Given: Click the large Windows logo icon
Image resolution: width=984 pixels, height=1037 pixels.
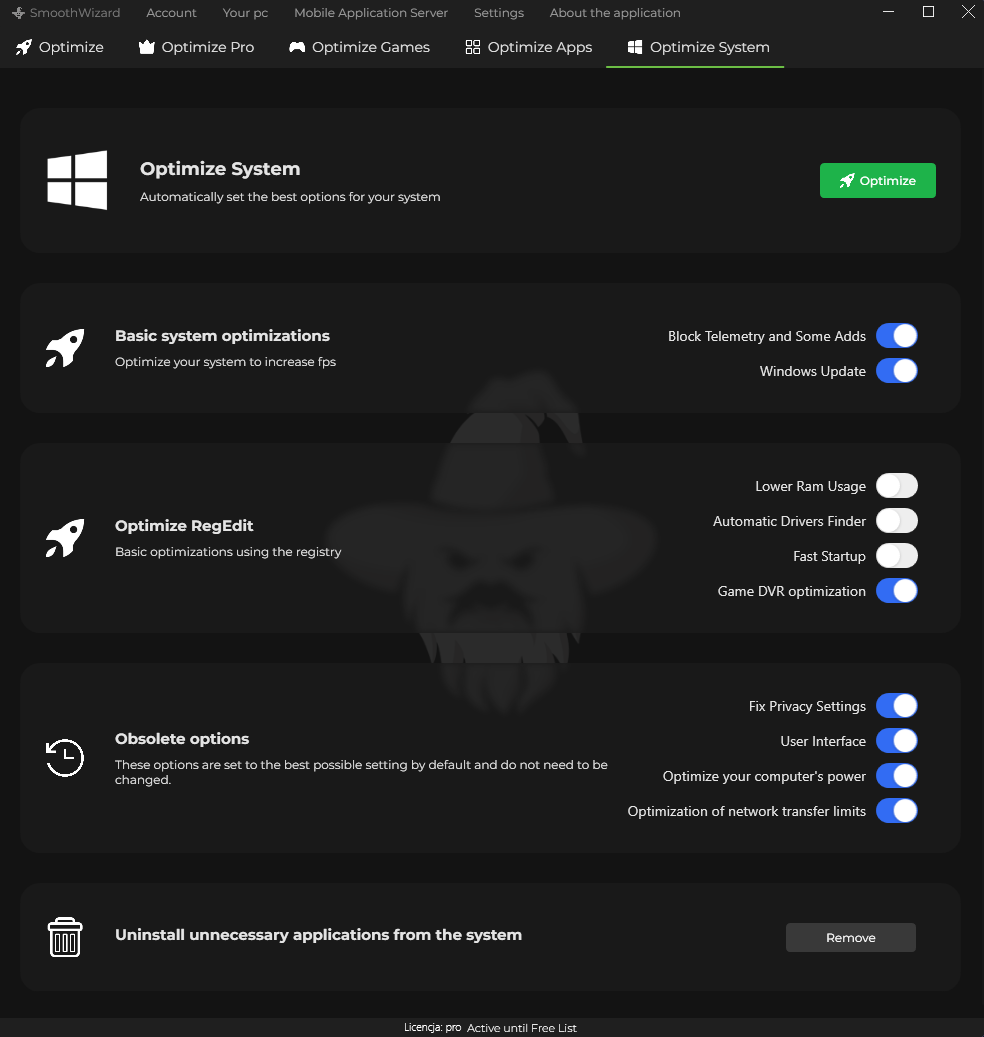Looking at the screenshot, I should 77,180.
